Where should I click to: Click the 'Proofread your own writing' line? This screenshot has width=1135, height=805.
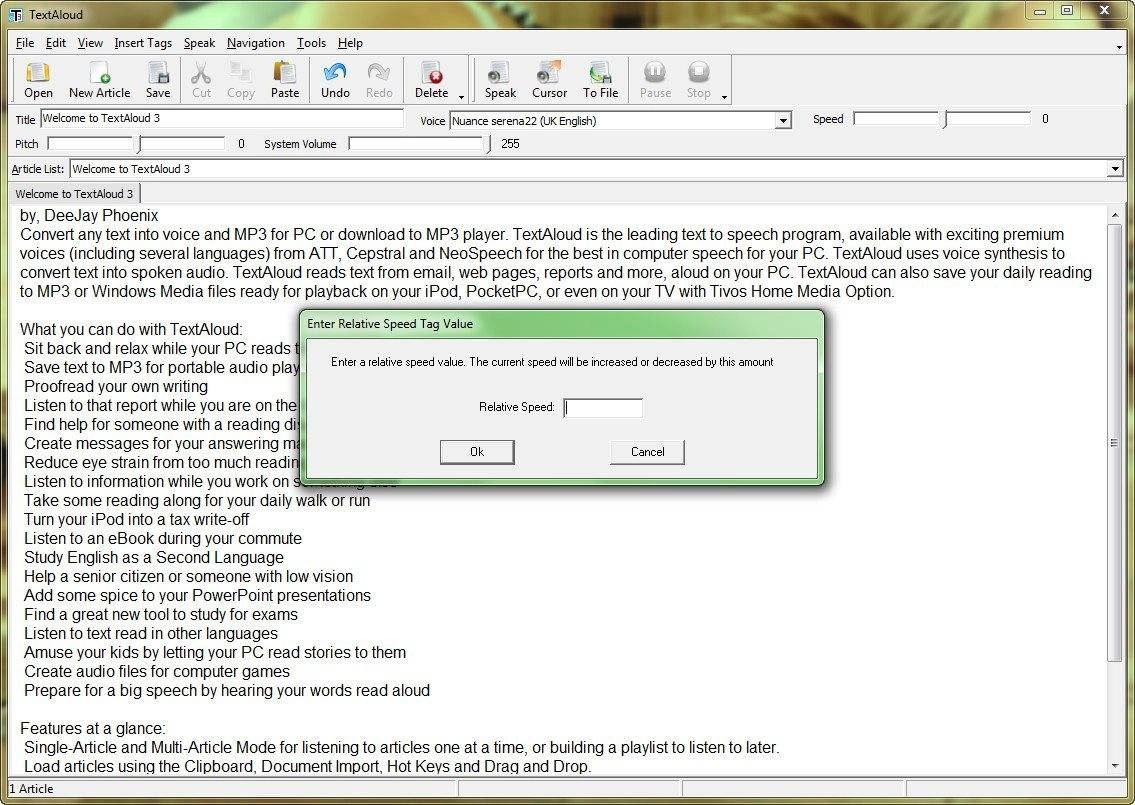point(116,387)
